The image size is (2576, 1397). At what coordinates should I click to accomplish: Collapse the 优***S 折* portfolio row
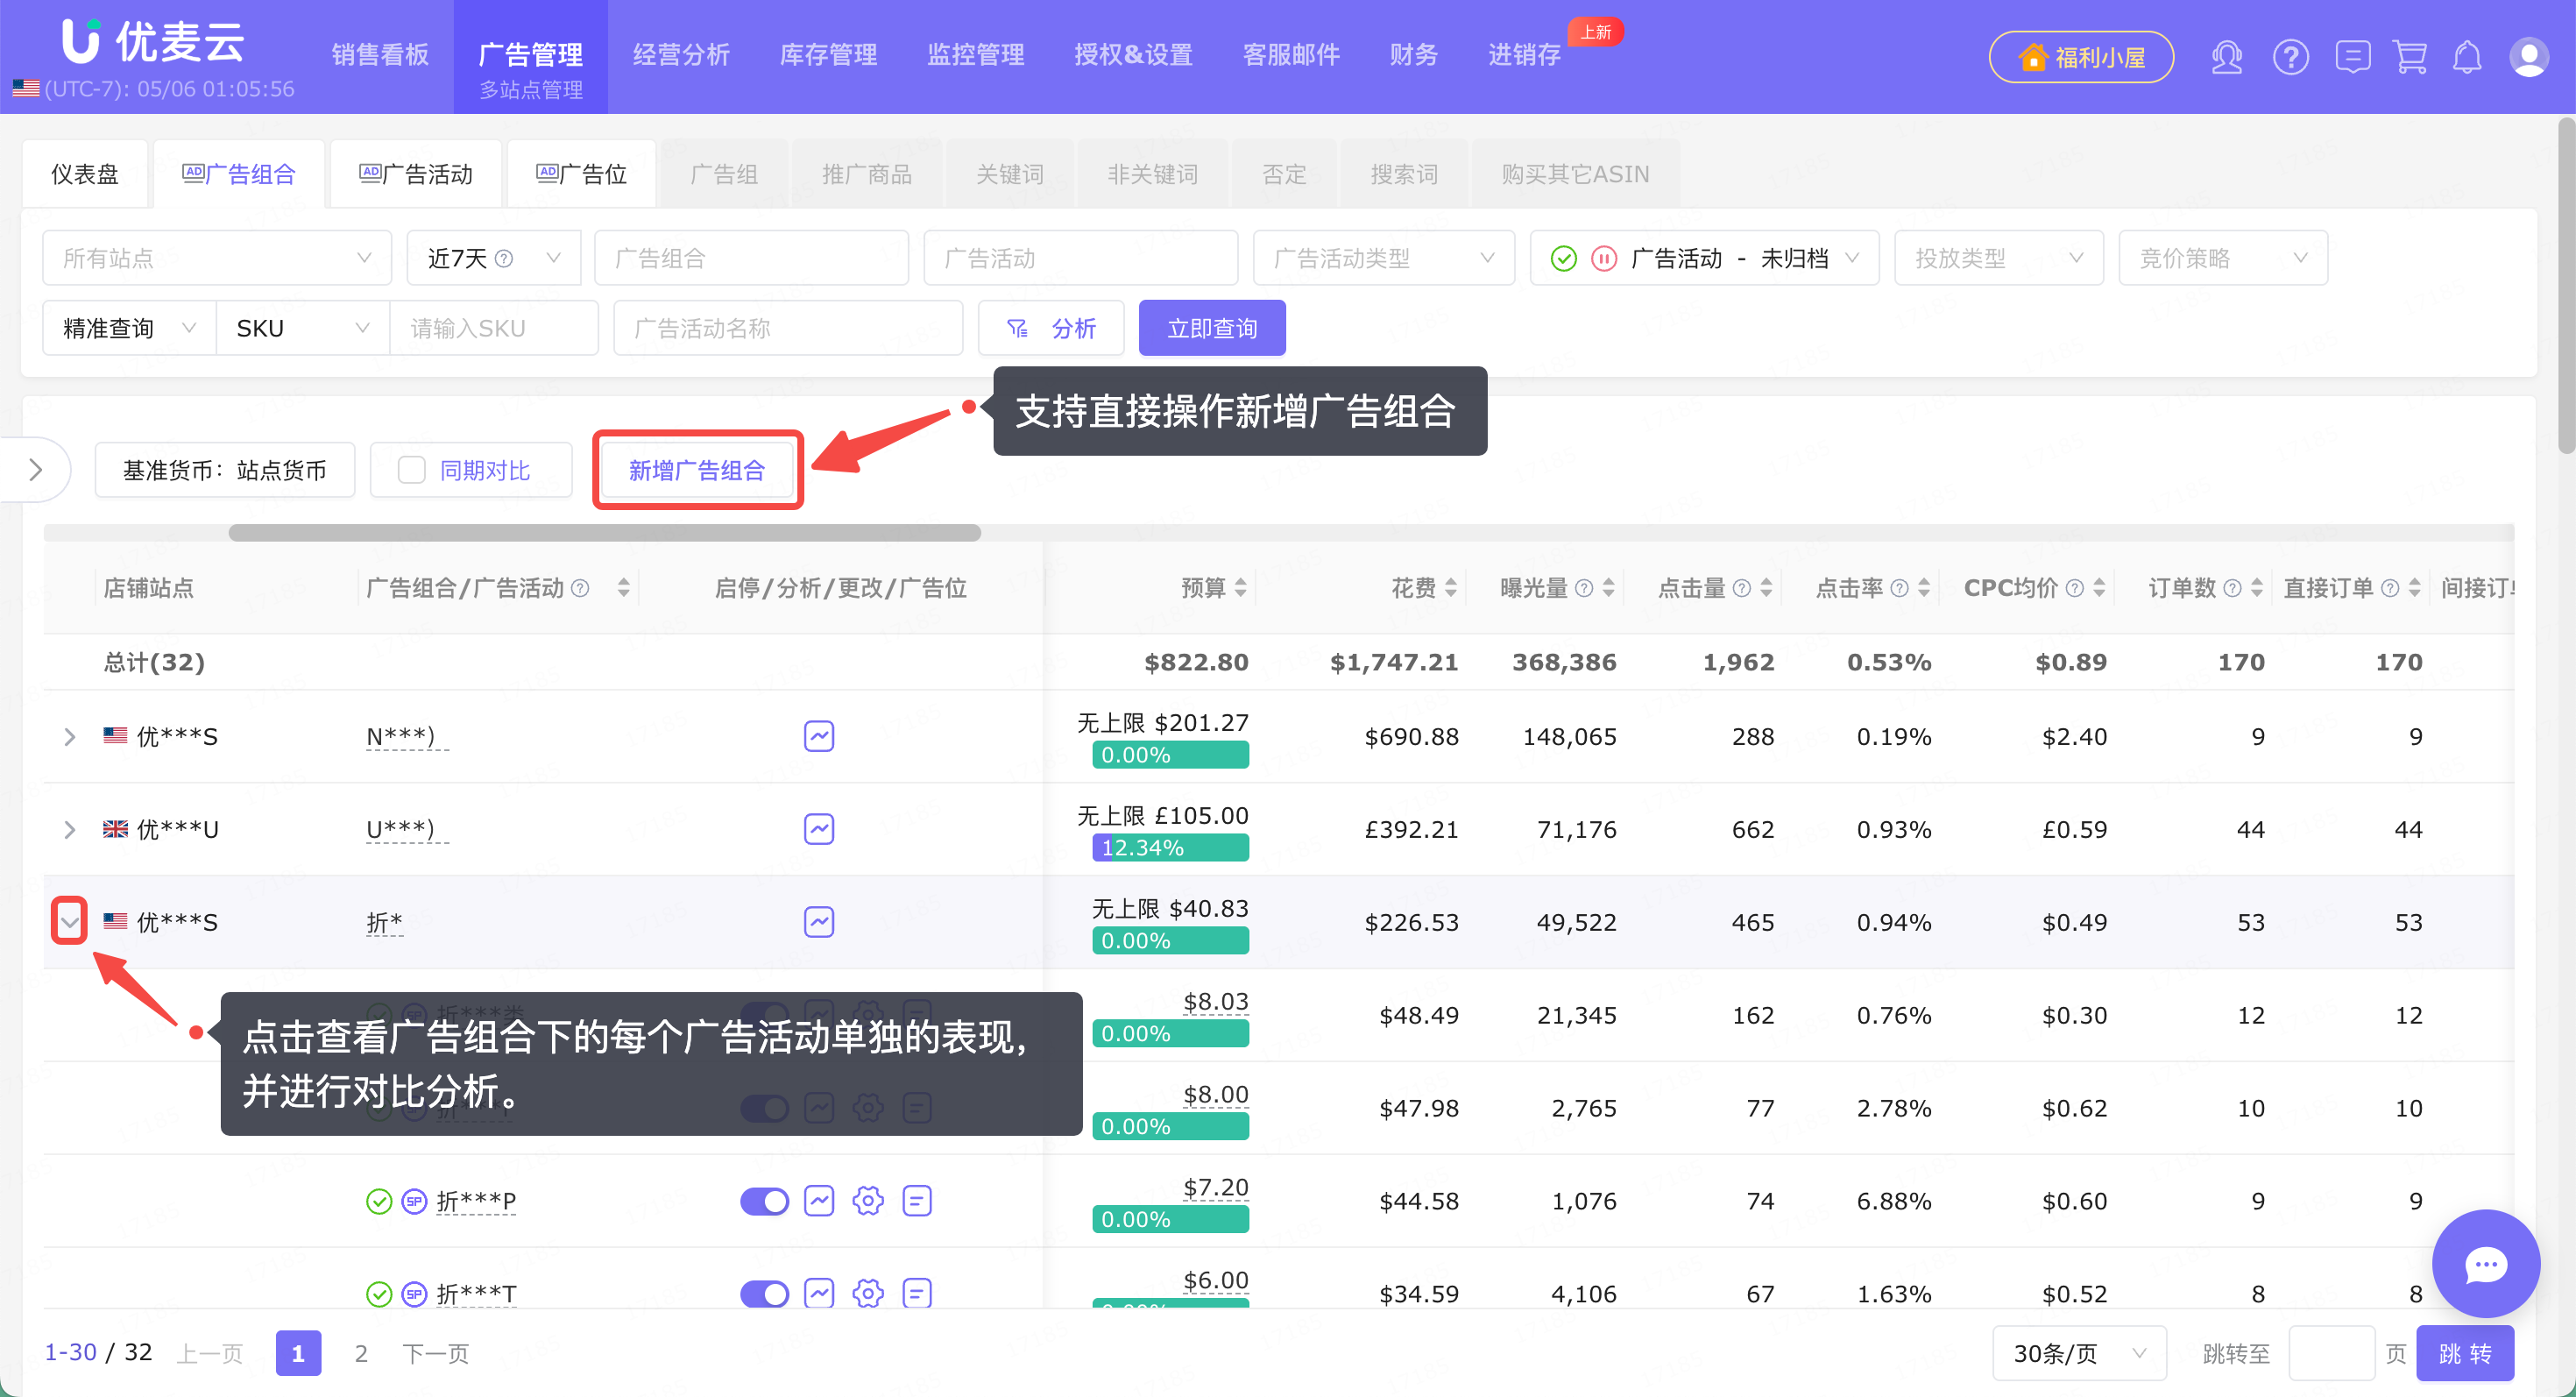point(69,922)
